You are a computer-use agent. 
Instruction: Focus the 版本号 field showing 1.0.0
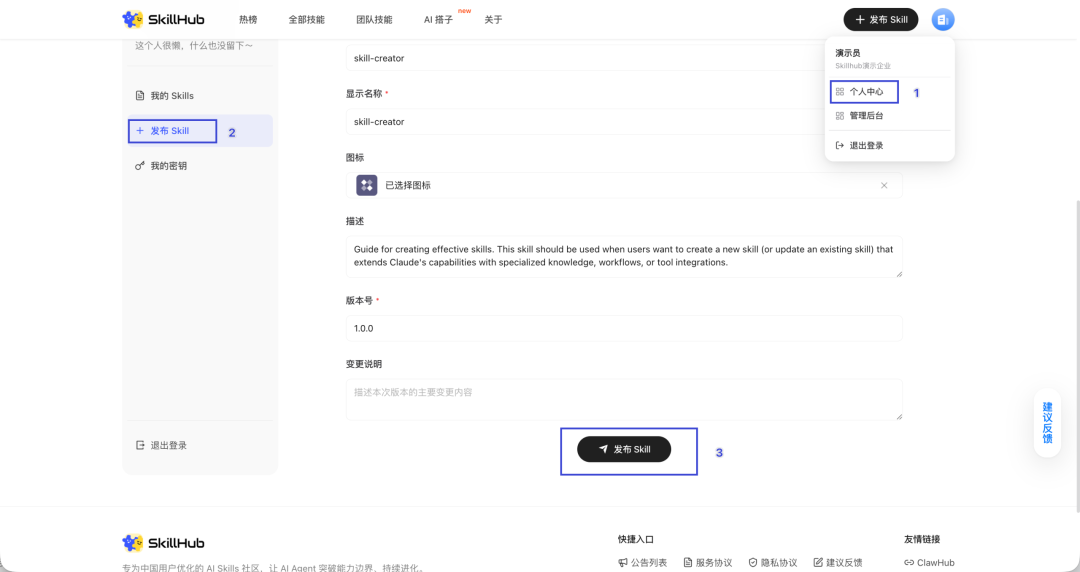624,328
